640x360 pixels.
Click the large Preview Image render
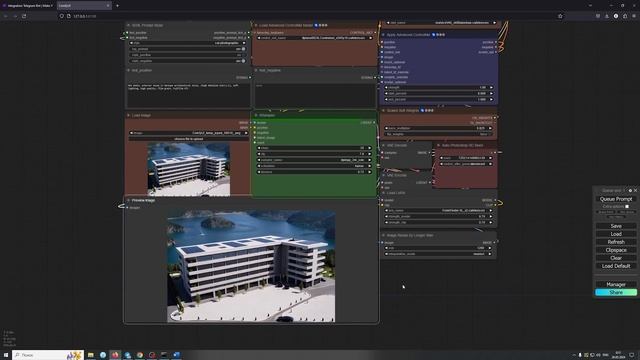pyautogui.click(x=251, y=266)
